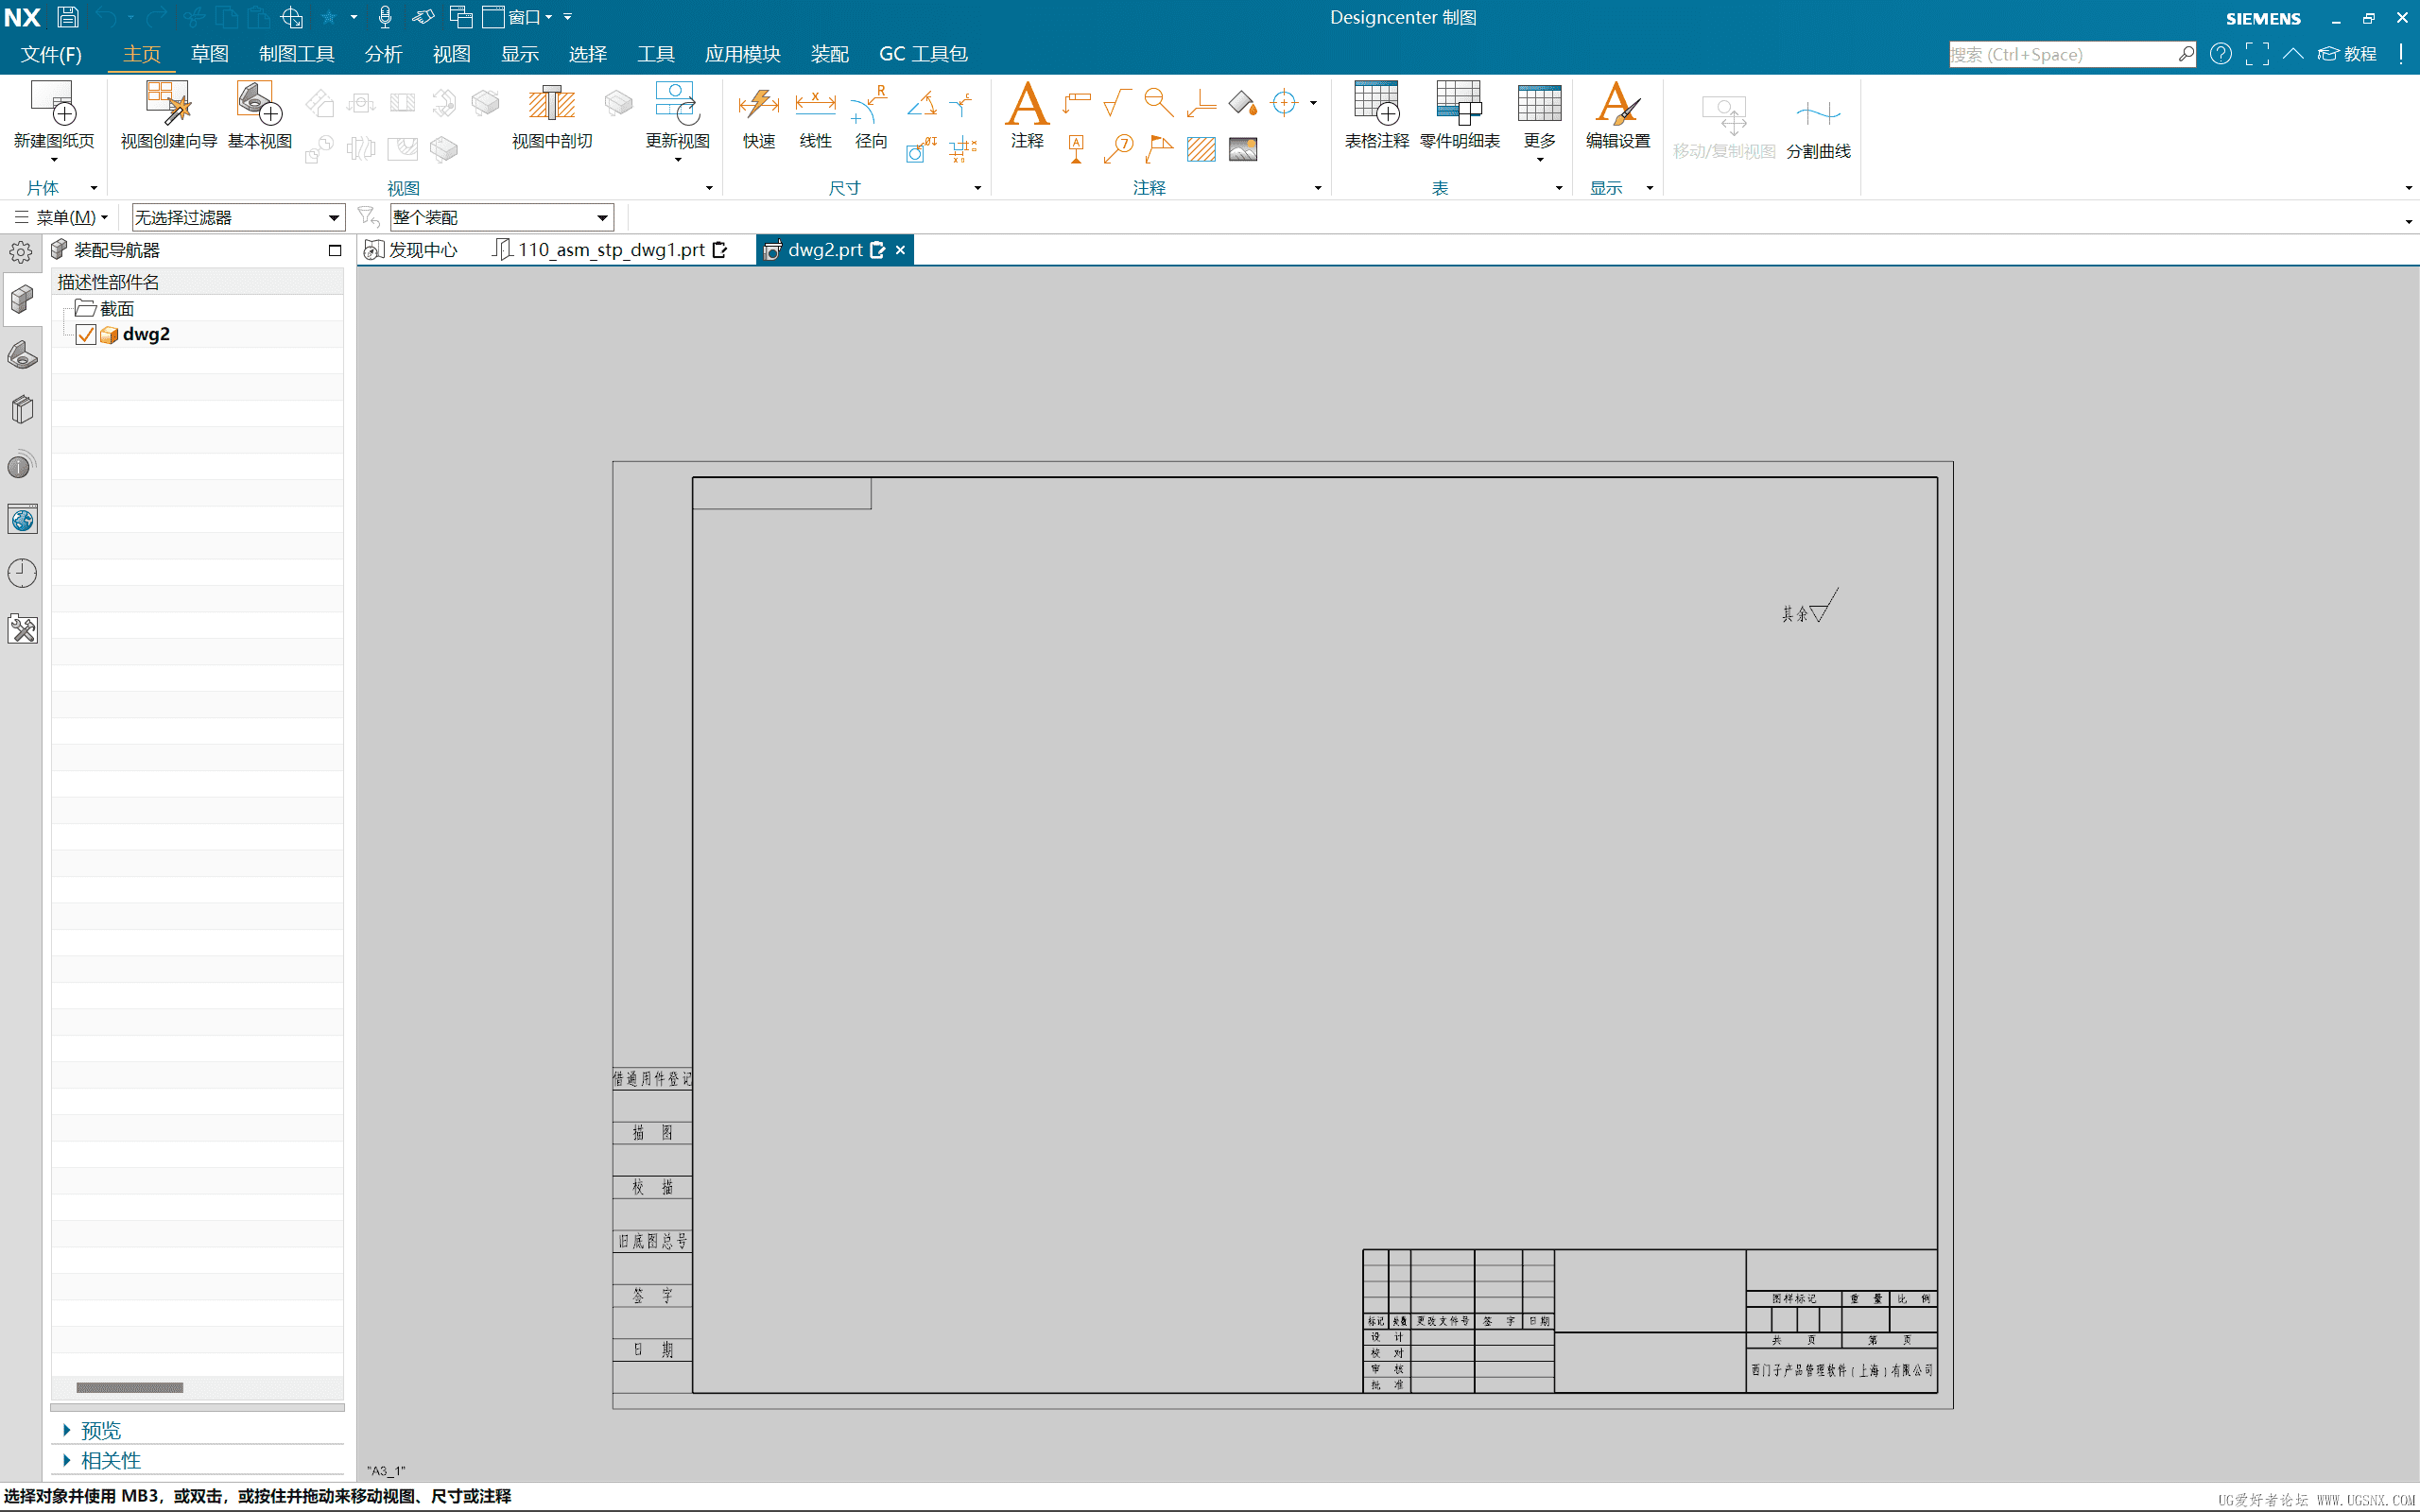Close the dwg2.prt tab
Viewport: 2420px width, 1512px height.
click(900, 250)
